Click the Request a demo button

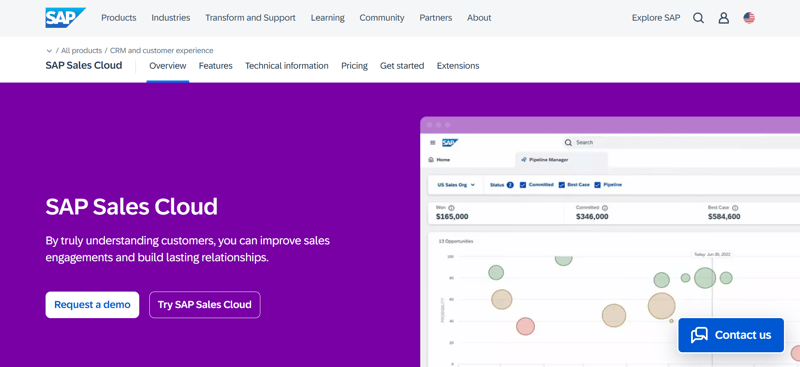point(92,305)
